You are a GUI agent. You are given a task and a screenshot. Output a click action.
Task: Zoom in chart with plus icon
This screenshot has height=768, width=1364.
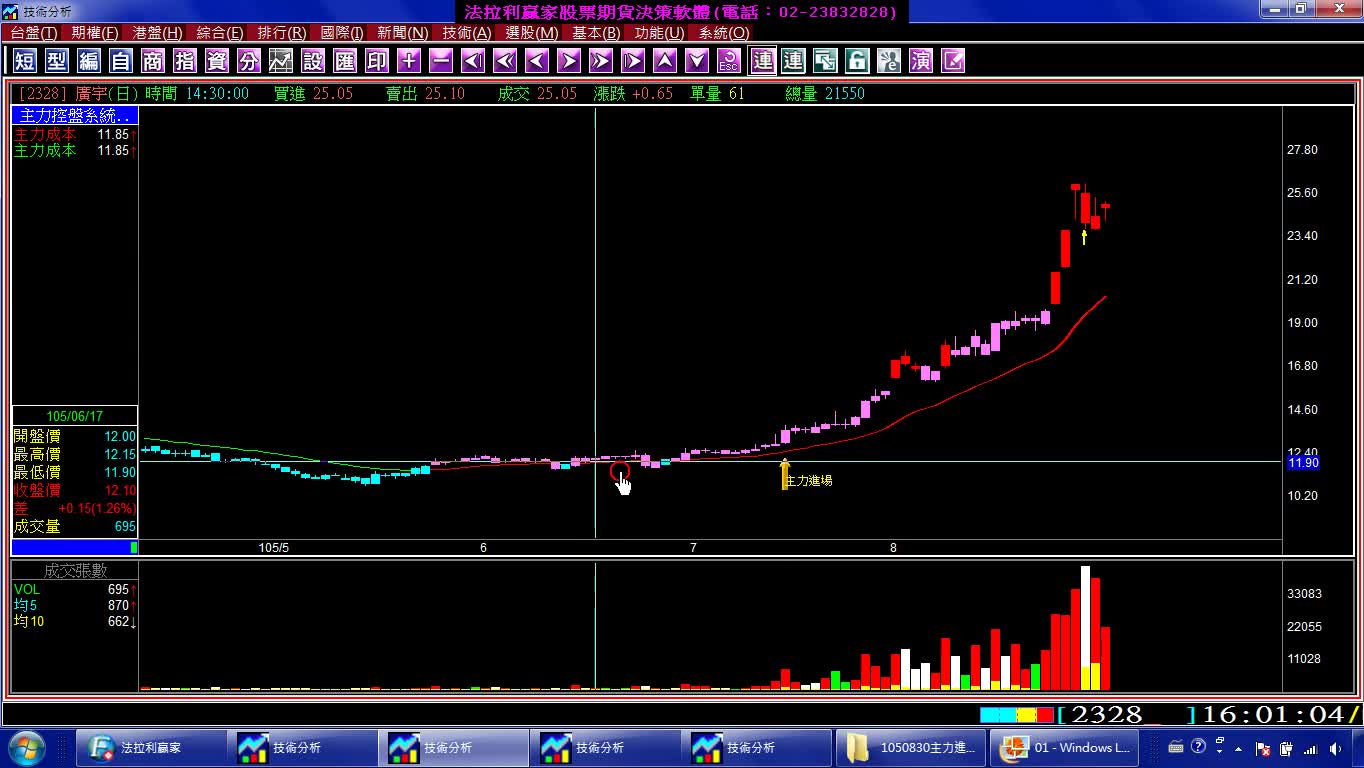pyautogui.click(x=409, y=61)
